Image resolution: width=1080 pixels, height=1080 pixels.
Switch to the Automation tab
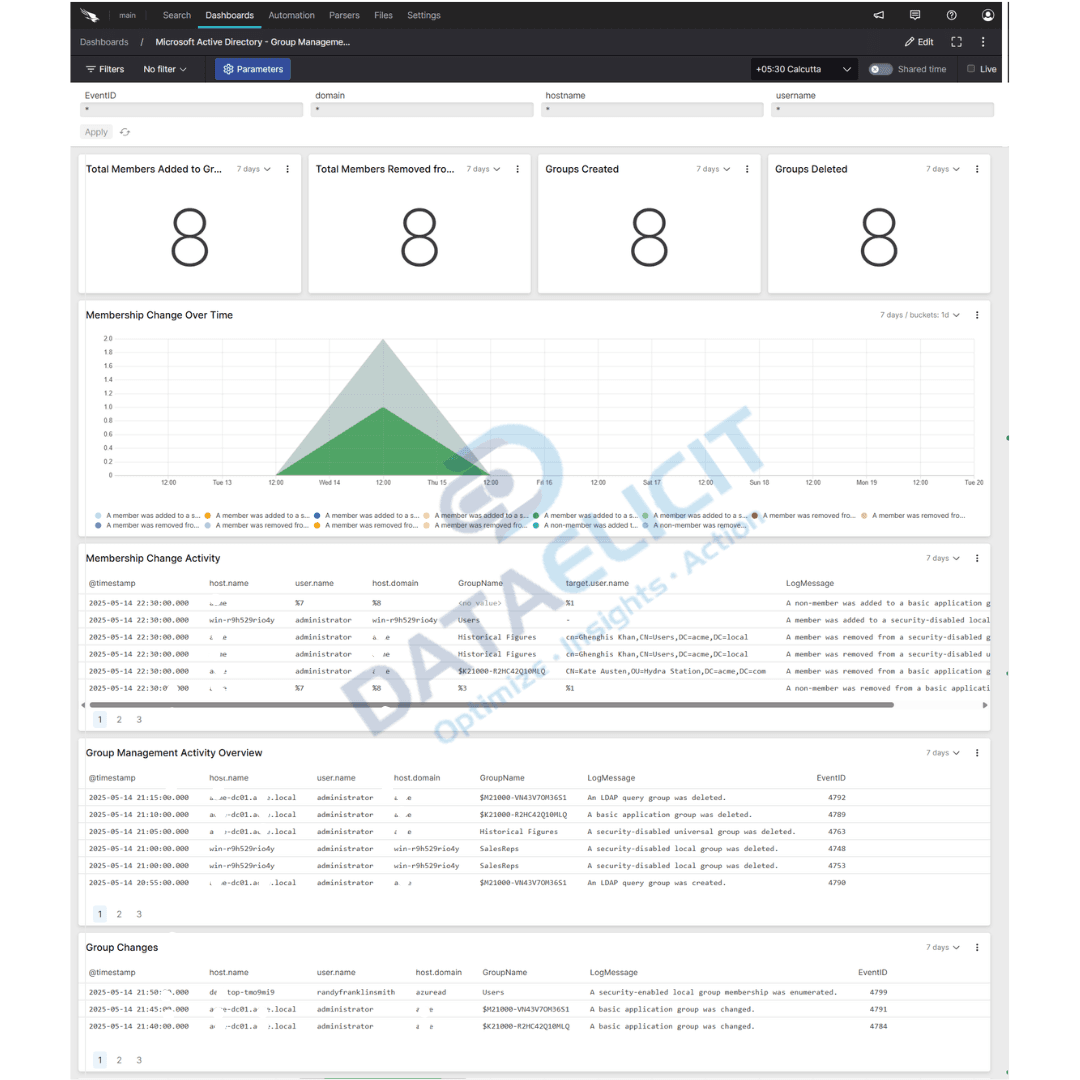coord(291,15)
